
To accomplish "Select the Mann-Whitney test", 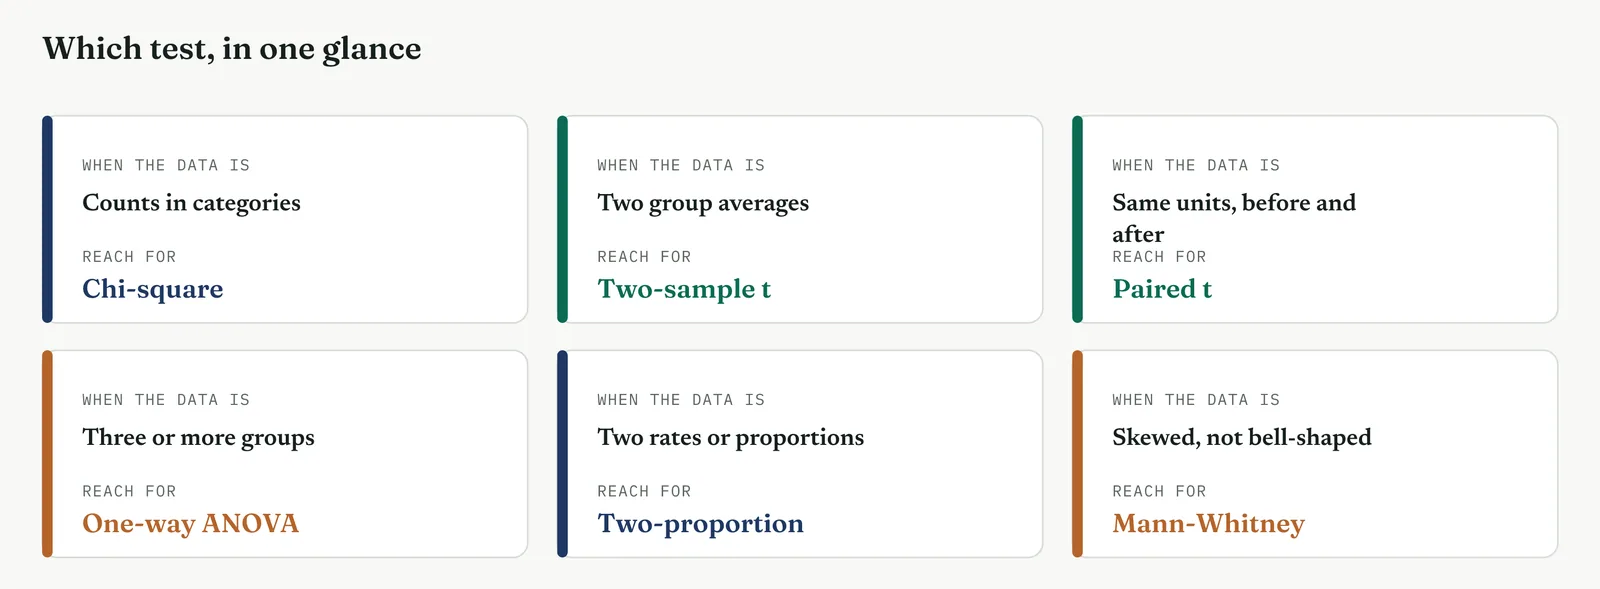I will 1208,523.
